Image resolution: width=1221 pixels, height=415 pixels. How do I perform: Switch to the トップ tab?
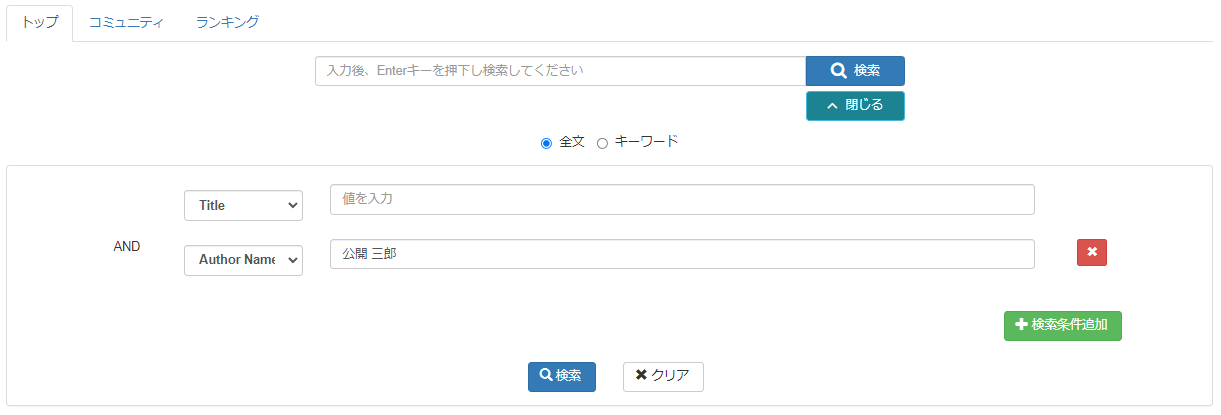click(40, 22)
